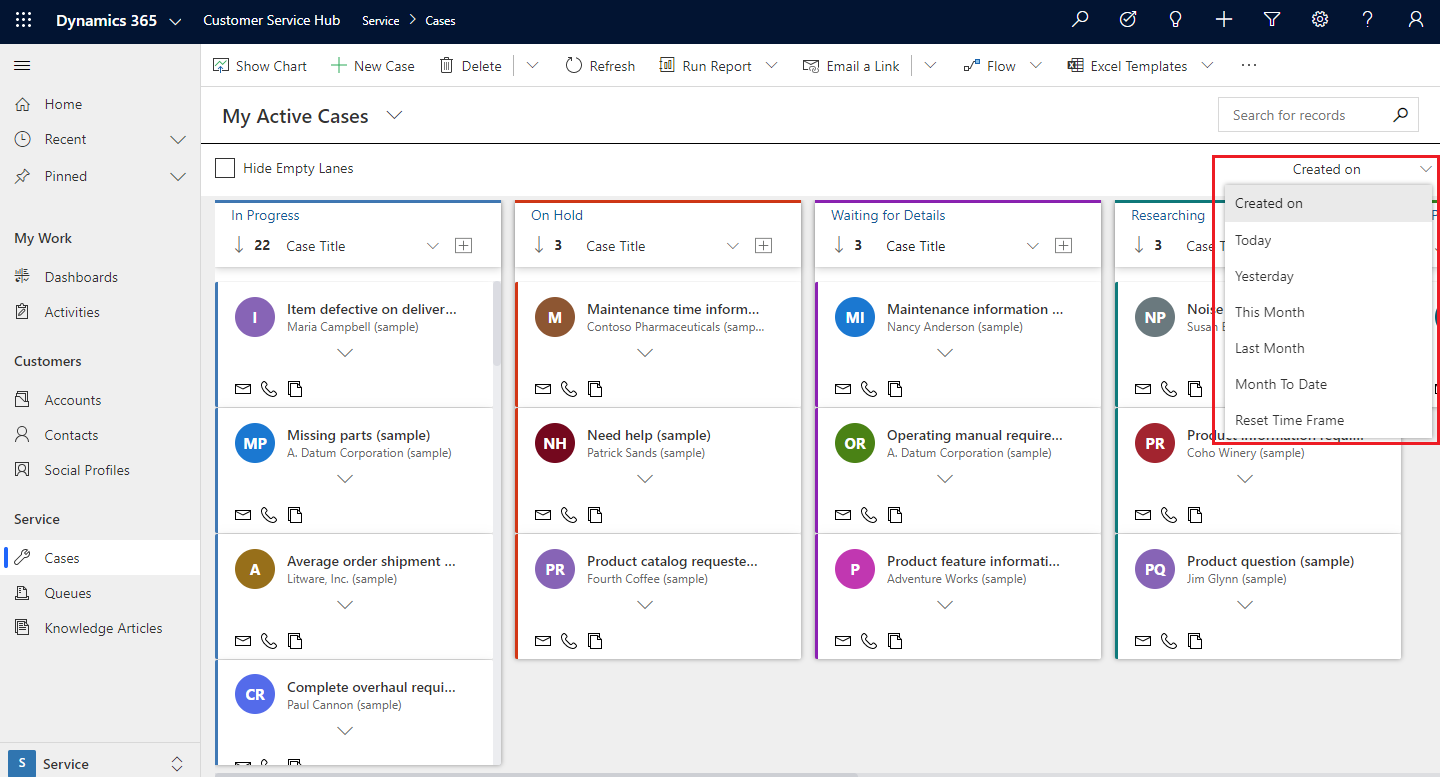Open more commands ellipsis
Viewport: 1440px width, 777px height.
1248,65
